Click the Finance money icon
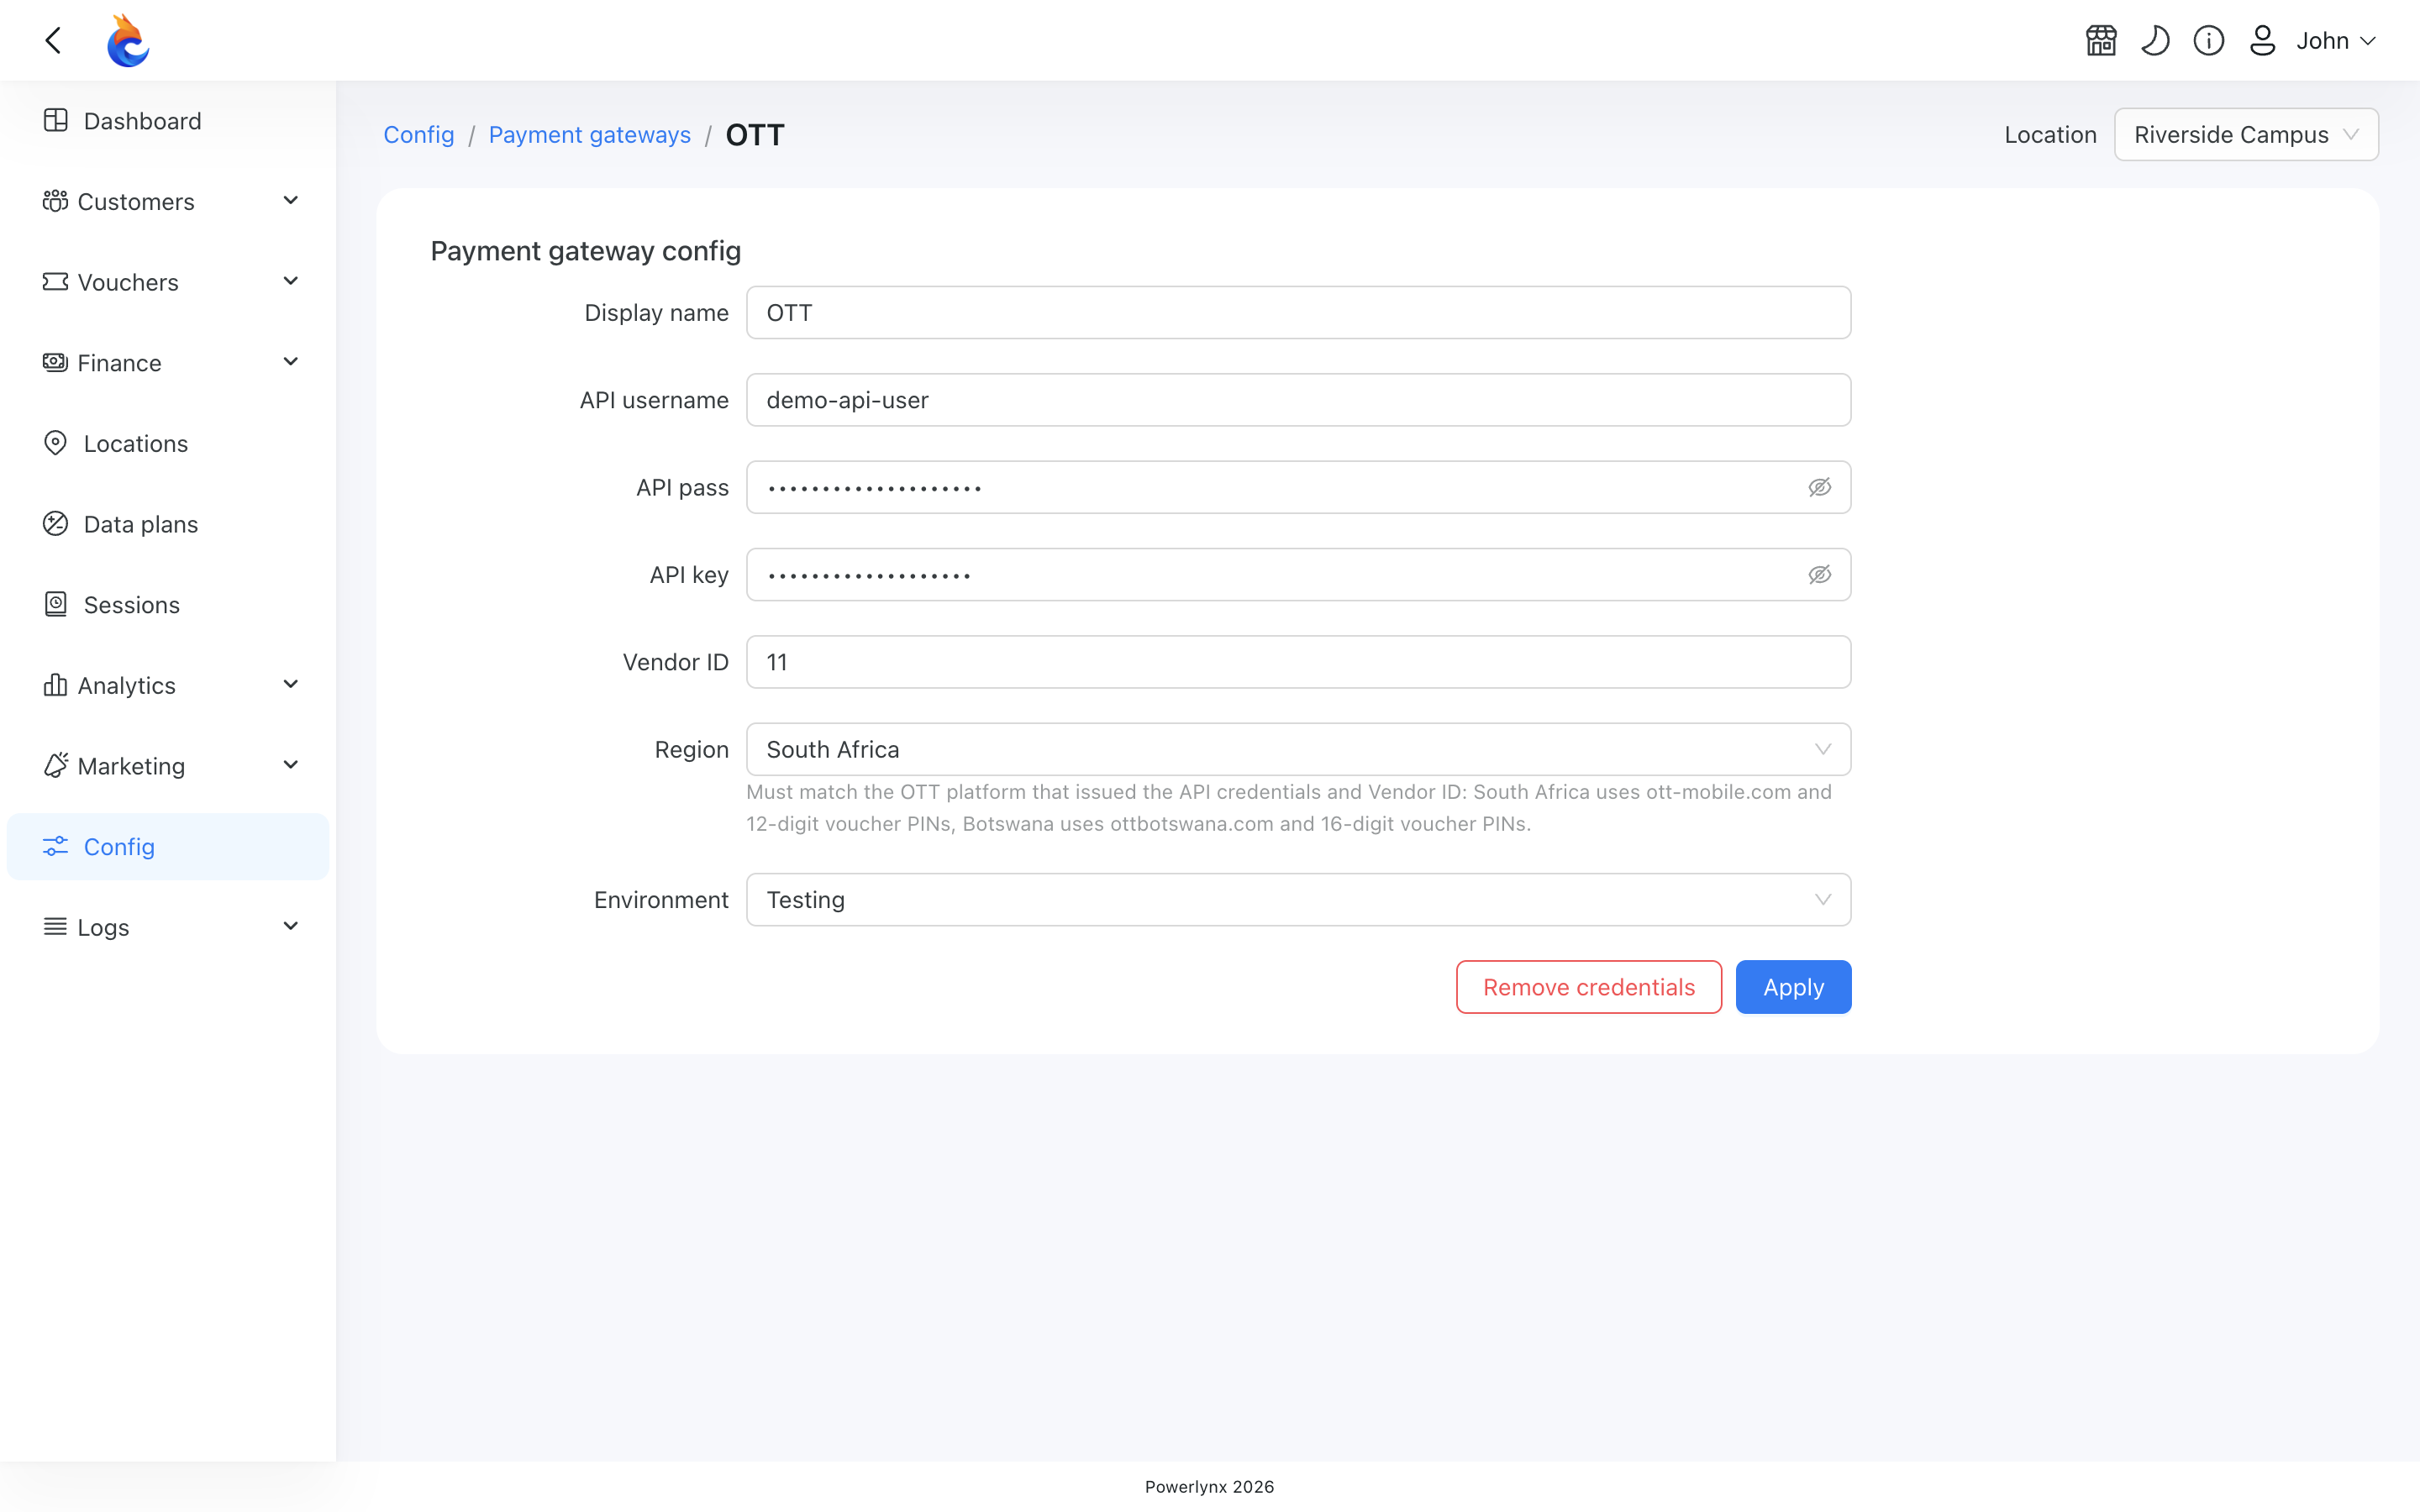 [x=56, y=362]
